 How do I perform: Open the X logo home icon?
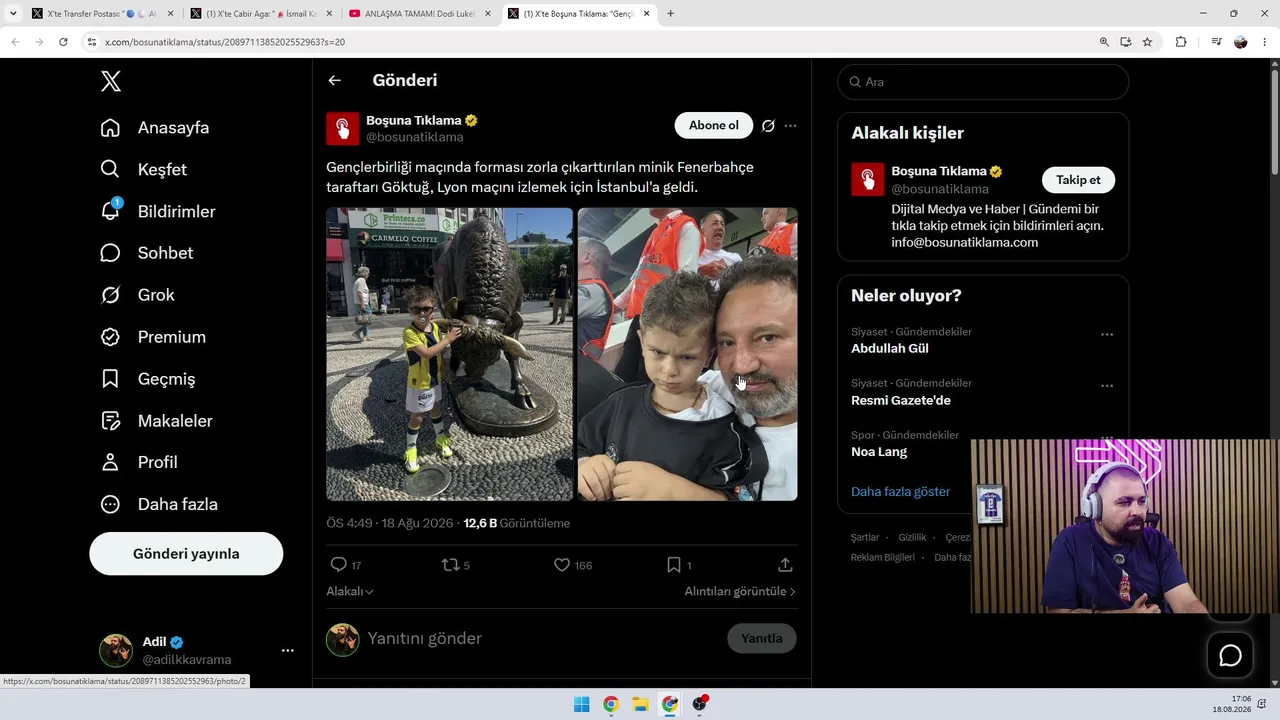tap(111, 82)
